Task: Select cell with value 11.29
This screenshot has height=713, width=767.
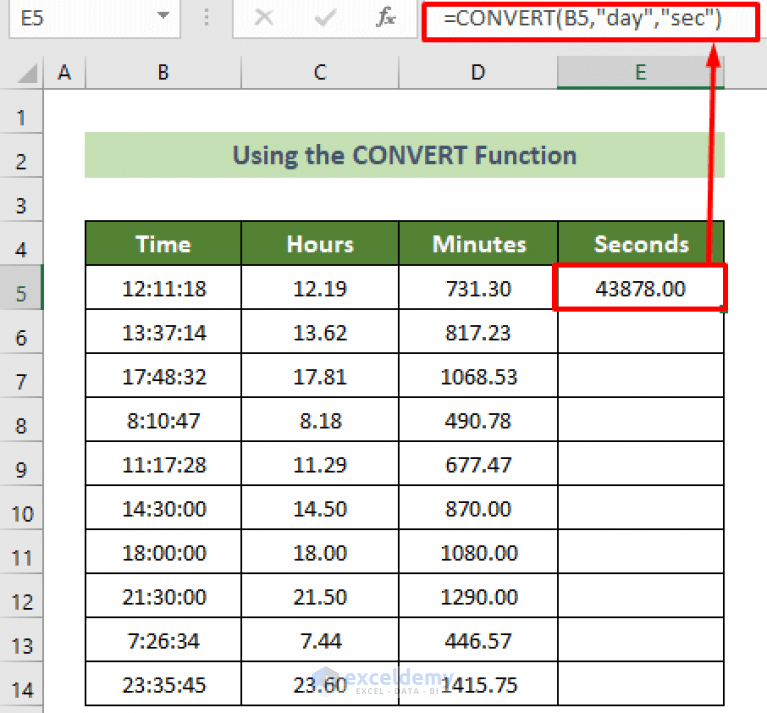Action: (x=320, y=465)
